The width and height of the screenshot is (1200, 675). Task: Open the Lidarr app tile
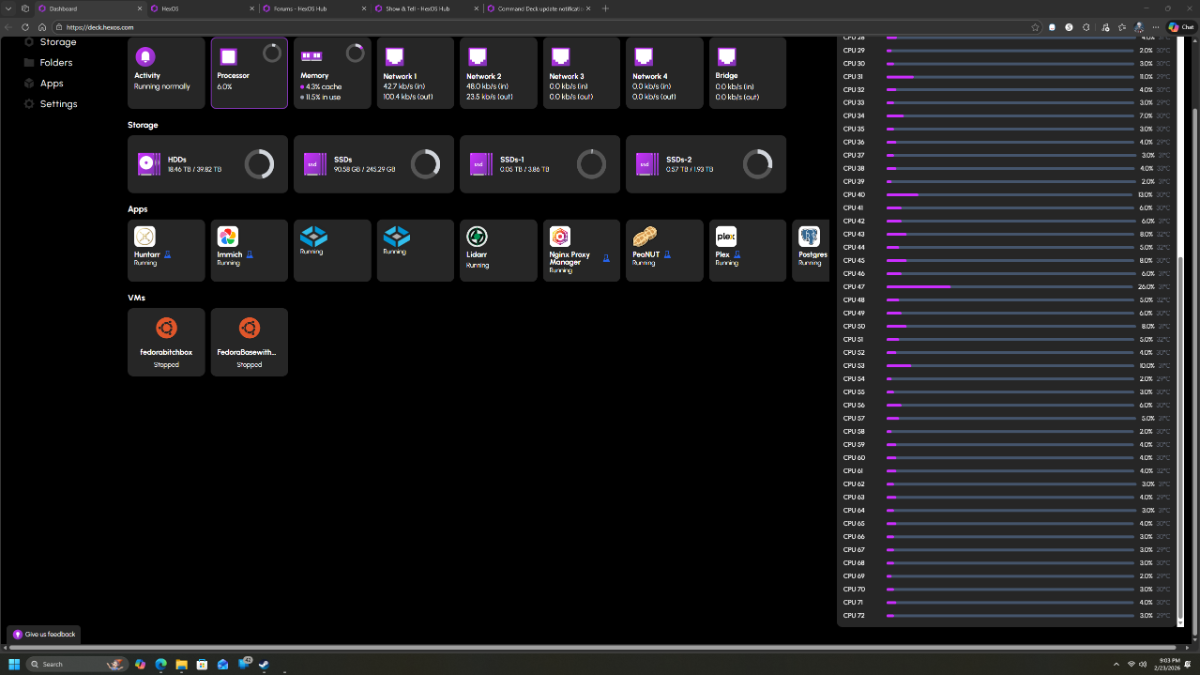point(498,250)
